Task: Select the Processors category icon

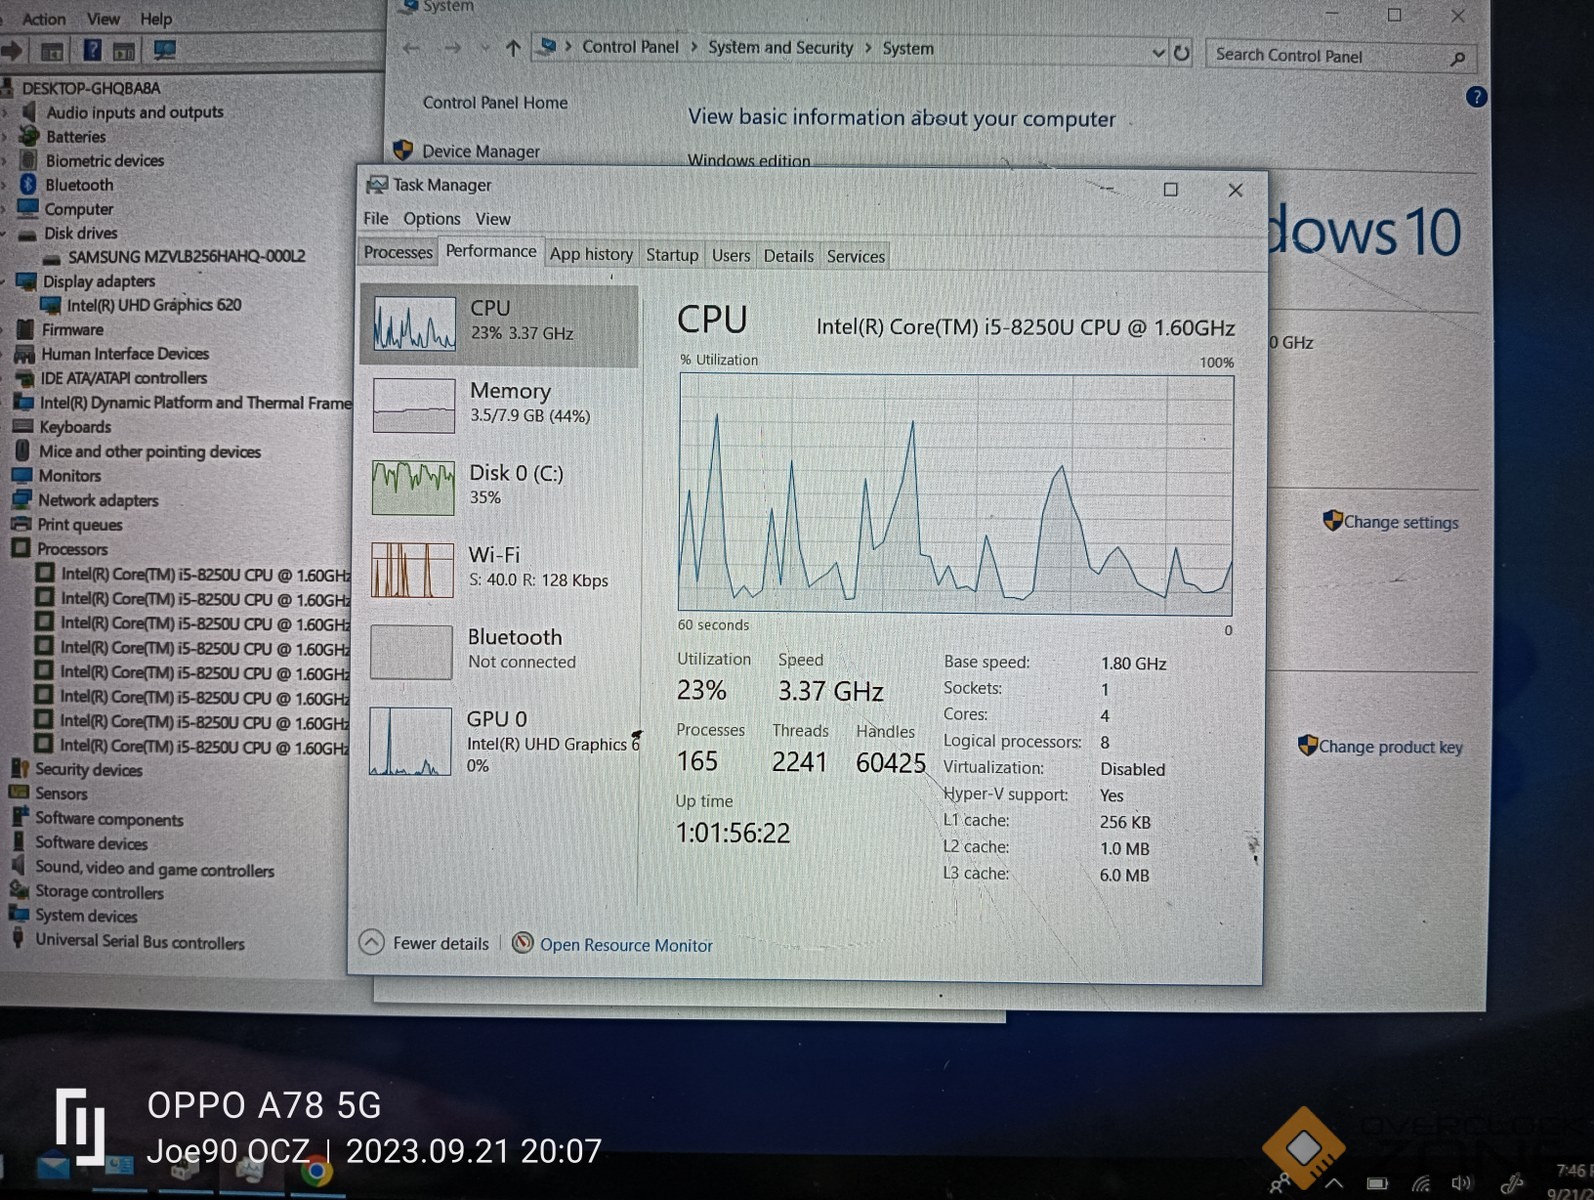Action: point(20,548)
